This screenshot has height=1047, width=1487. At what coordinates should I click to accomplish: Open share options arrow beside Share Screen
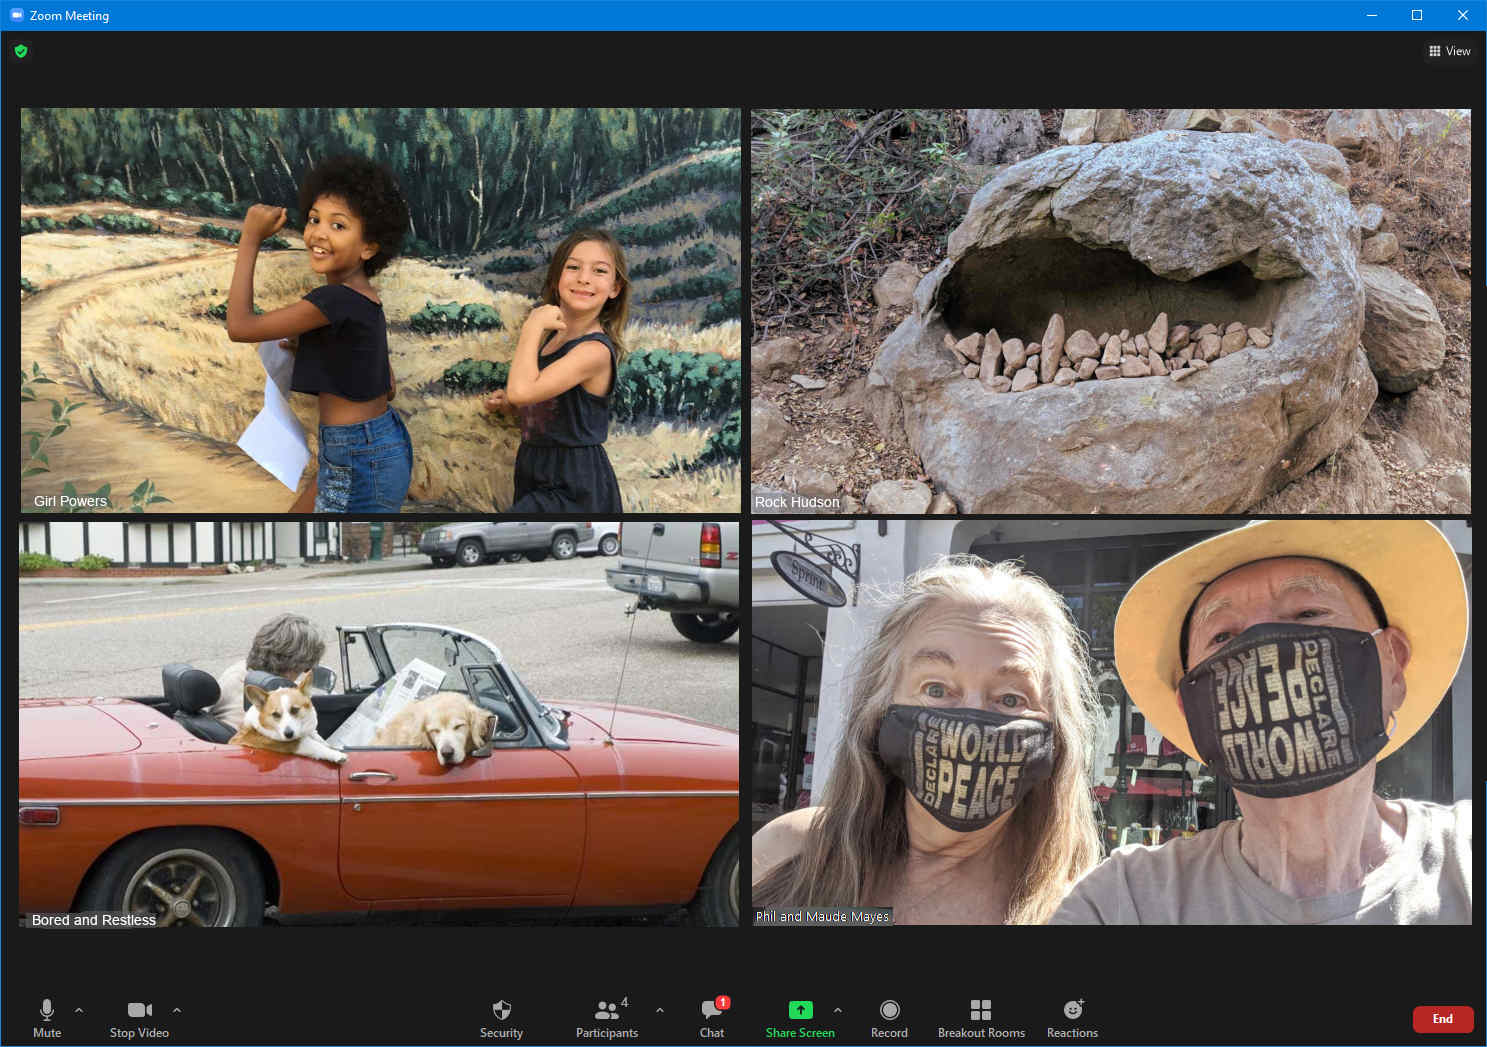tap(838, 1010)
